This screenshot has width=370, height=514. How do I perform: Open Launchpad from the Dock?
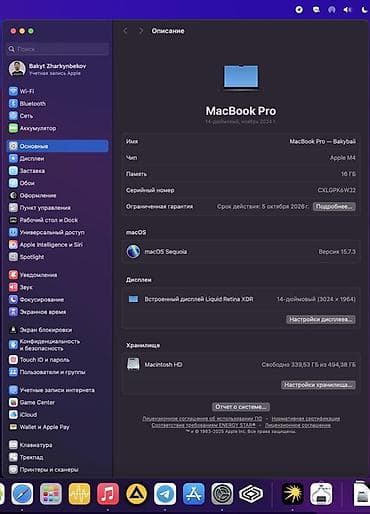pyautogui.click(x=51, y=494)
